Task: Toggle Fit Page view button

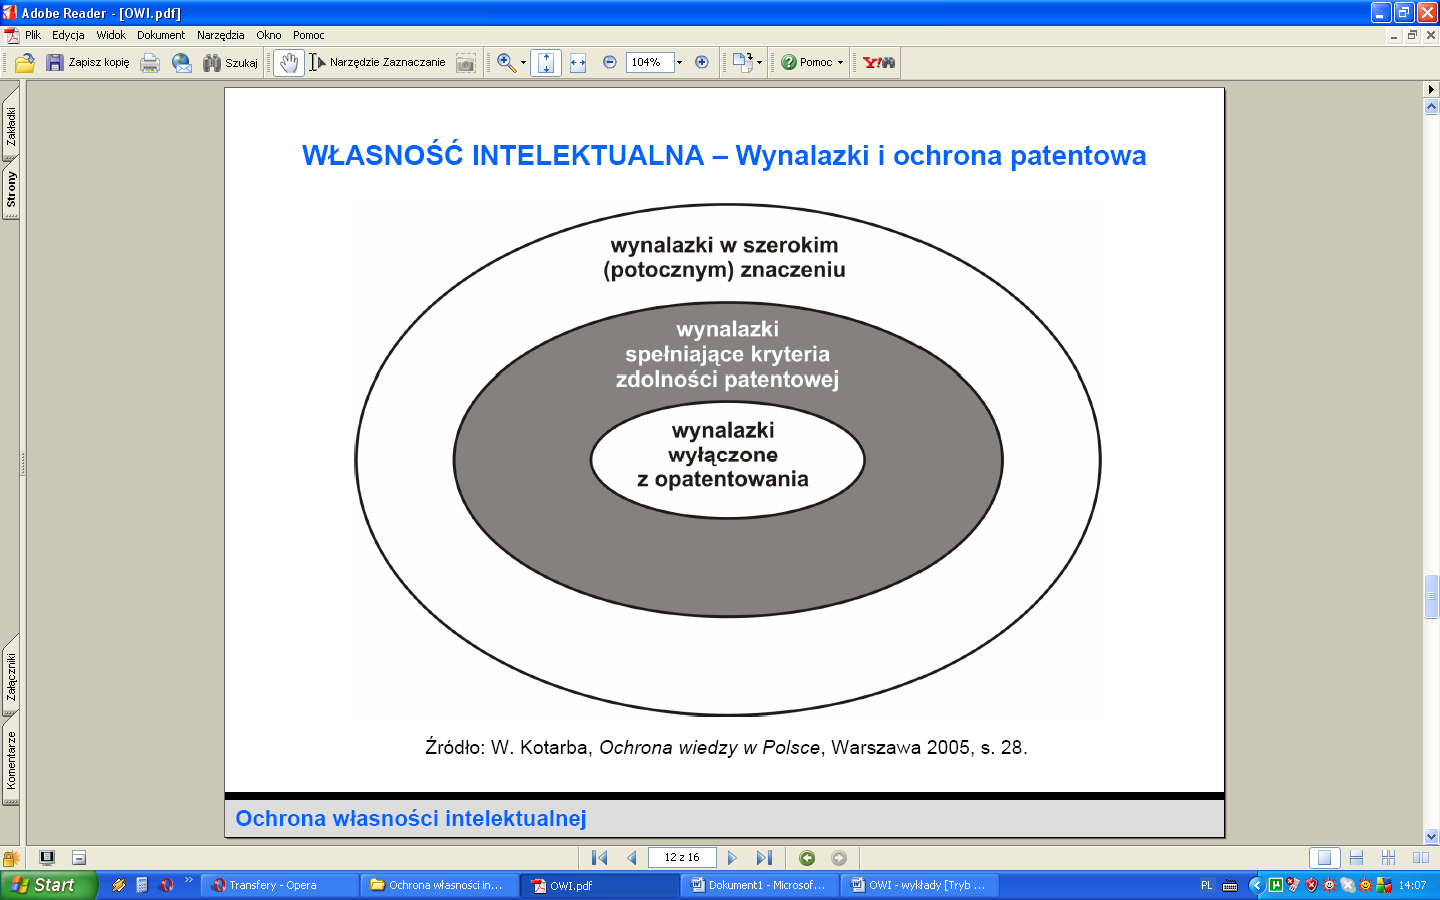Action: click(x=546, y=63)
